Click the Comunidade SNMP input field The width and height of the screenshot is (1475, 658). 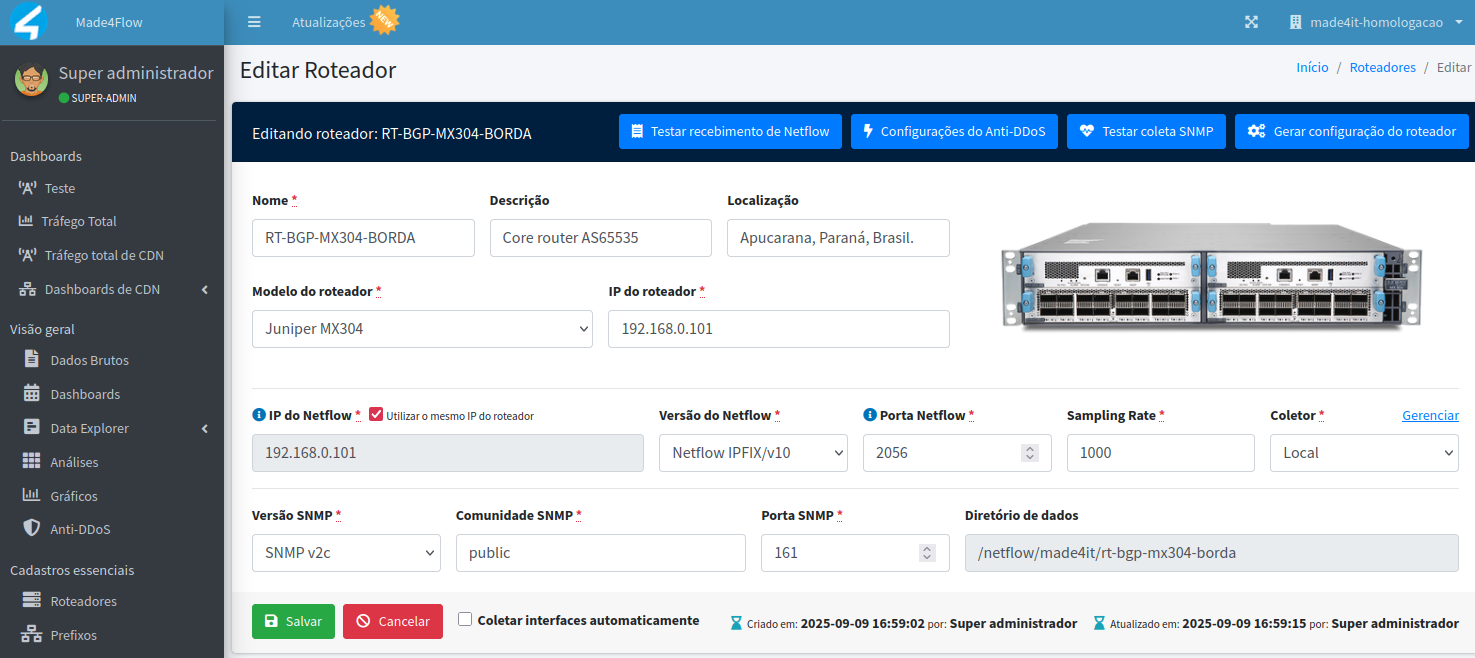click(x=600, y=553)
